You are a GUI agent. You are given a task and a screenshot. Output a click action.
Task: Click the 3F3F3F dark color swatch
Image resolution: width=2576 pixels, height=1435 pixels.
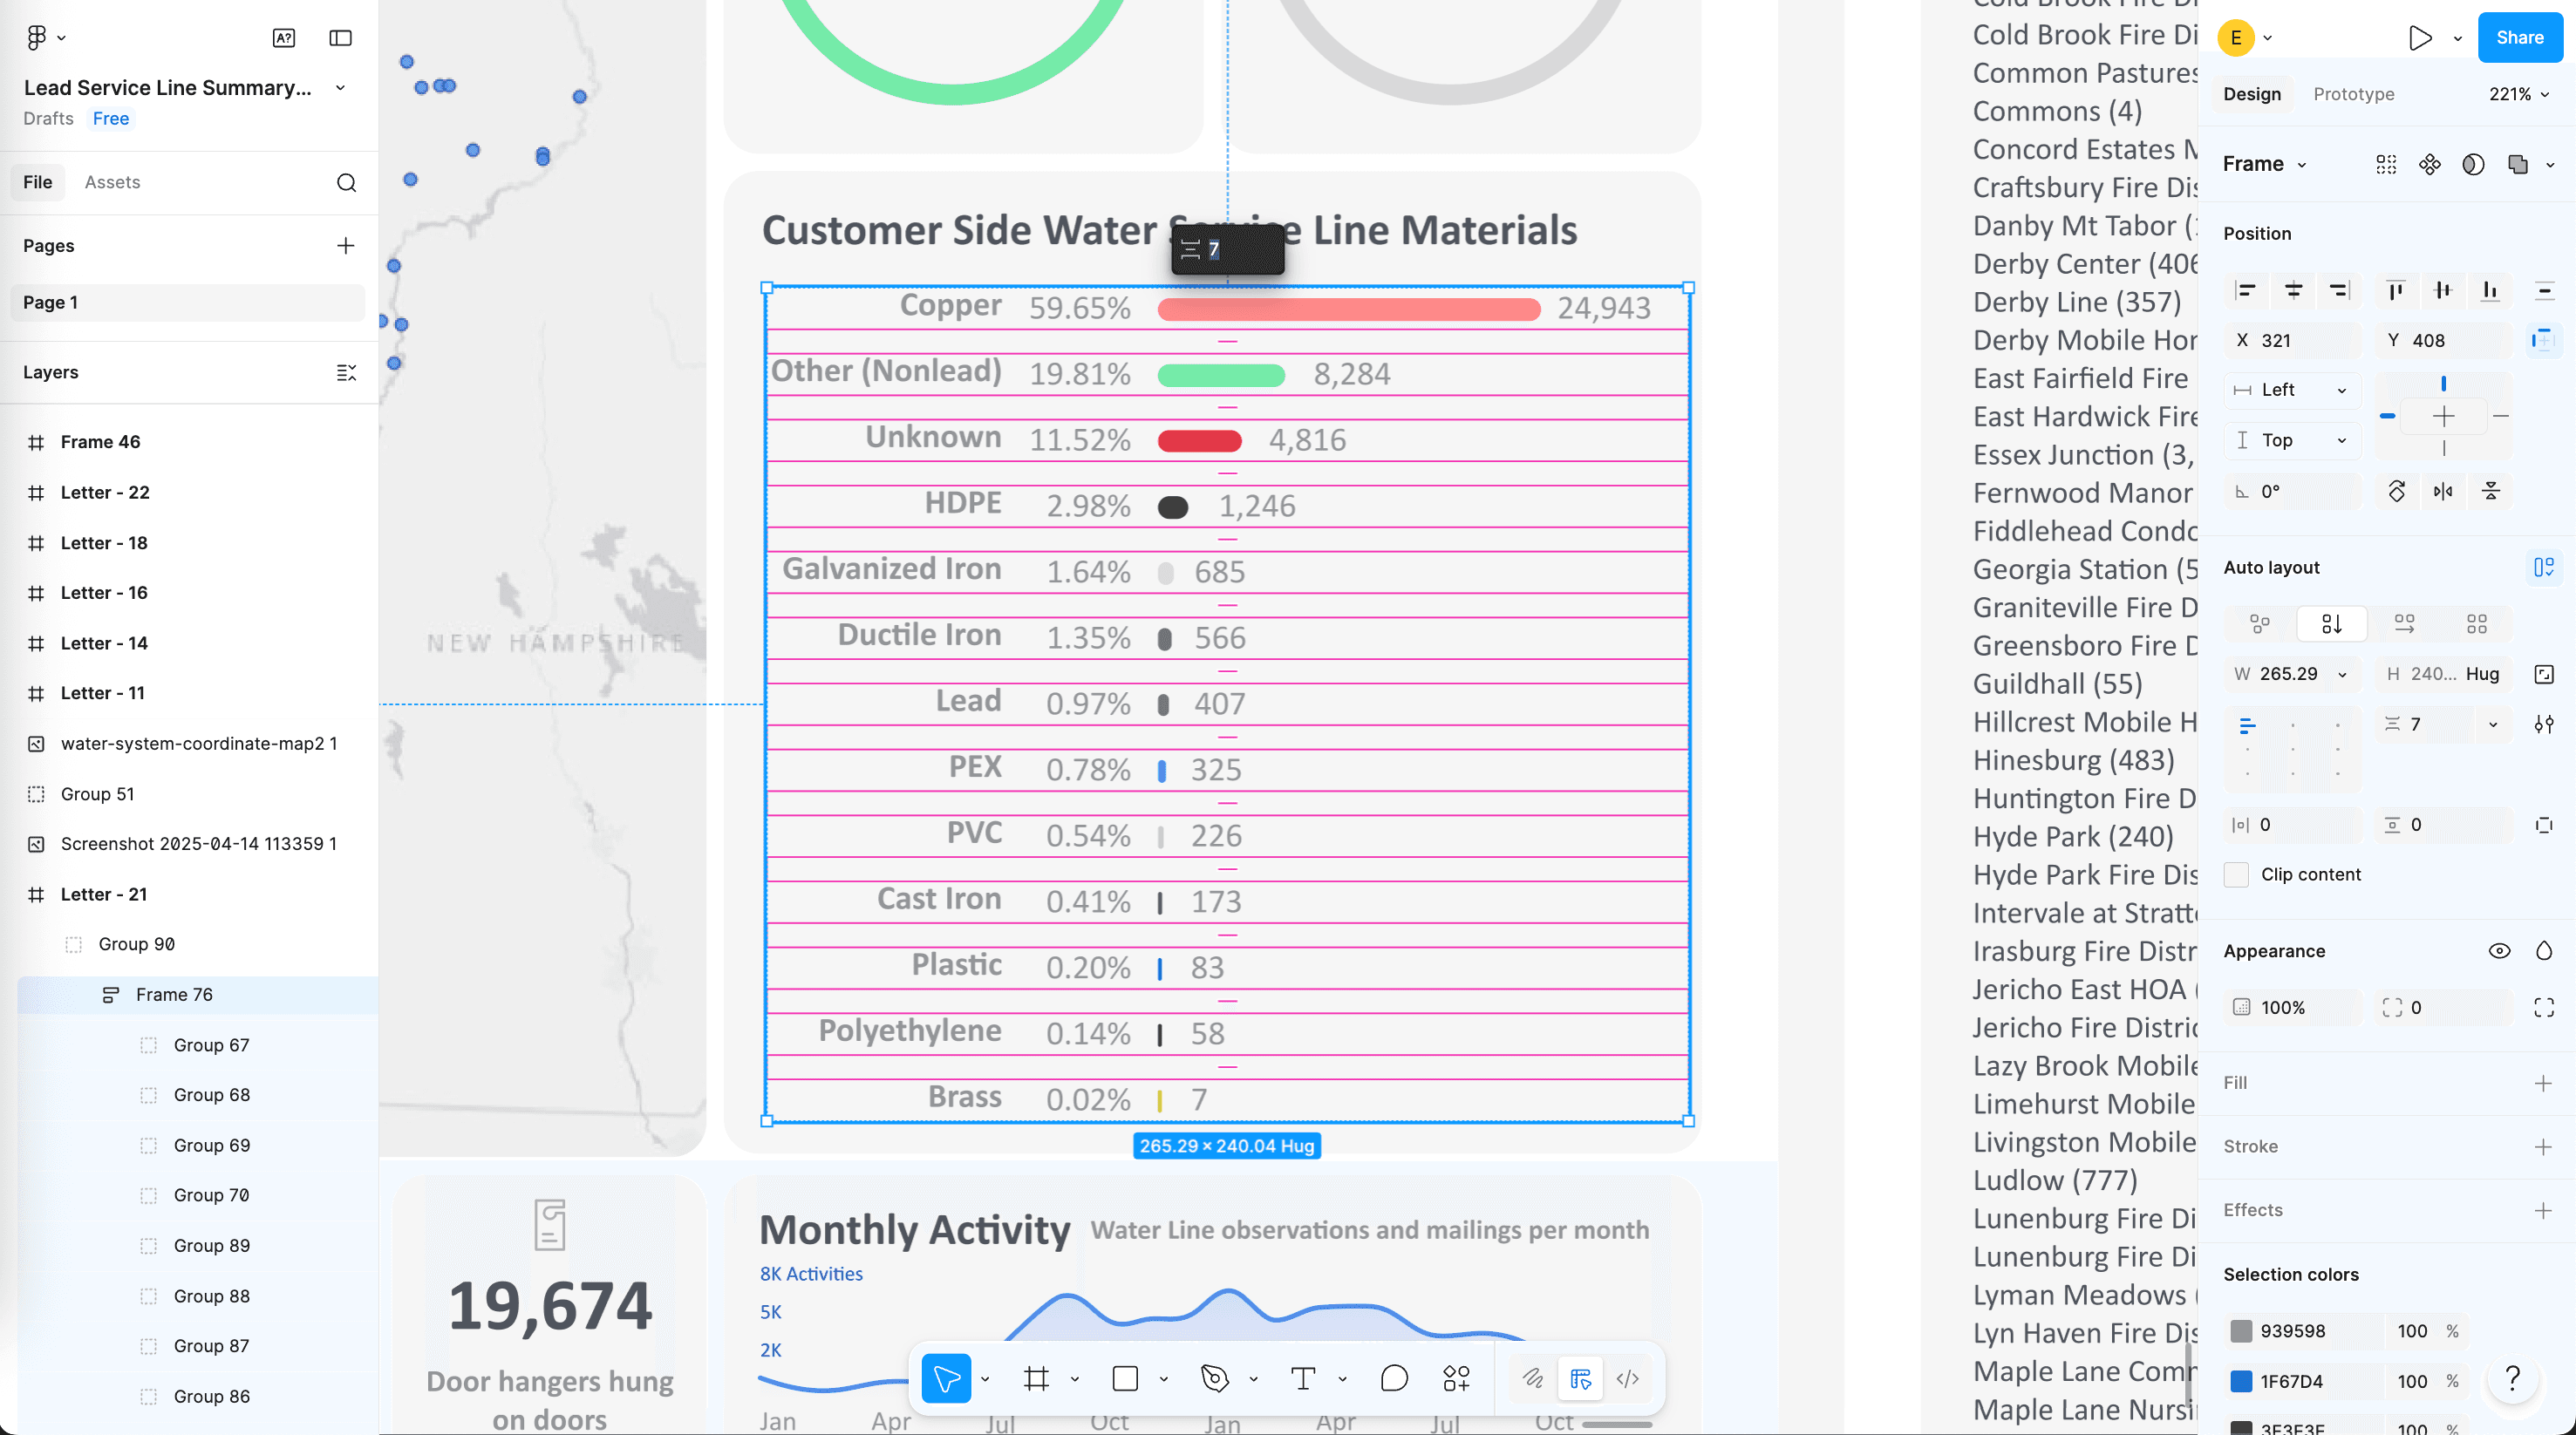click(x=2241, y=1428)
